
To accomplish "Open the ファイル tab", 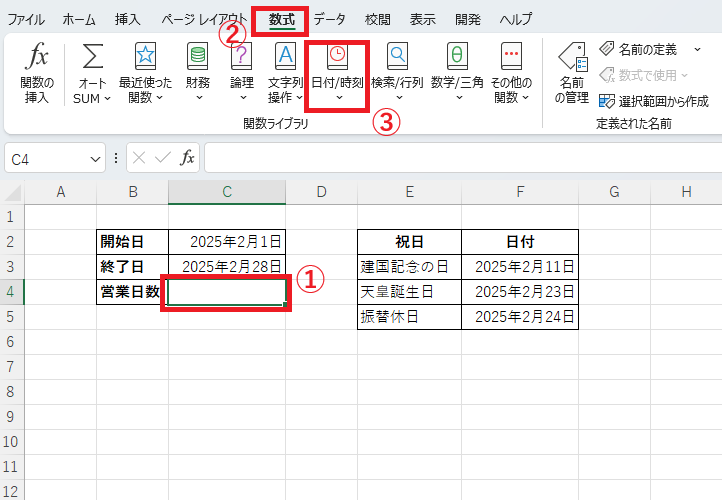I will coord(26,19).
